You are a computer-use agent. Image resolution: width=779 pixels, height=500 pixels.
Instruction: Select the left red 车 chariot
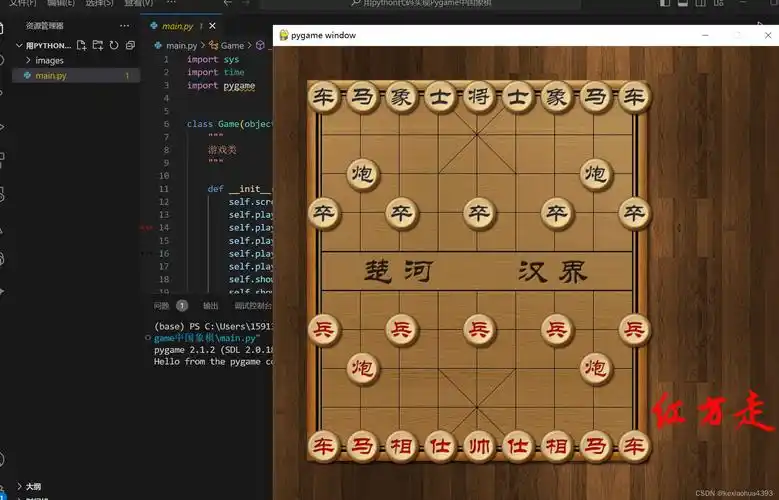pyautogui.click(x=323, y=446)
